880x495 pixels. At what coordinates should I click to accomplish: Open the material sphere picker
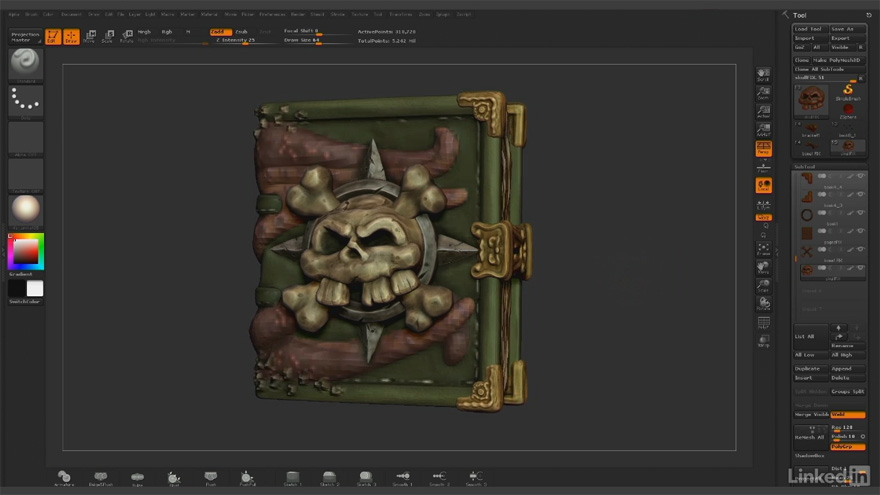[x=25, y=210]
